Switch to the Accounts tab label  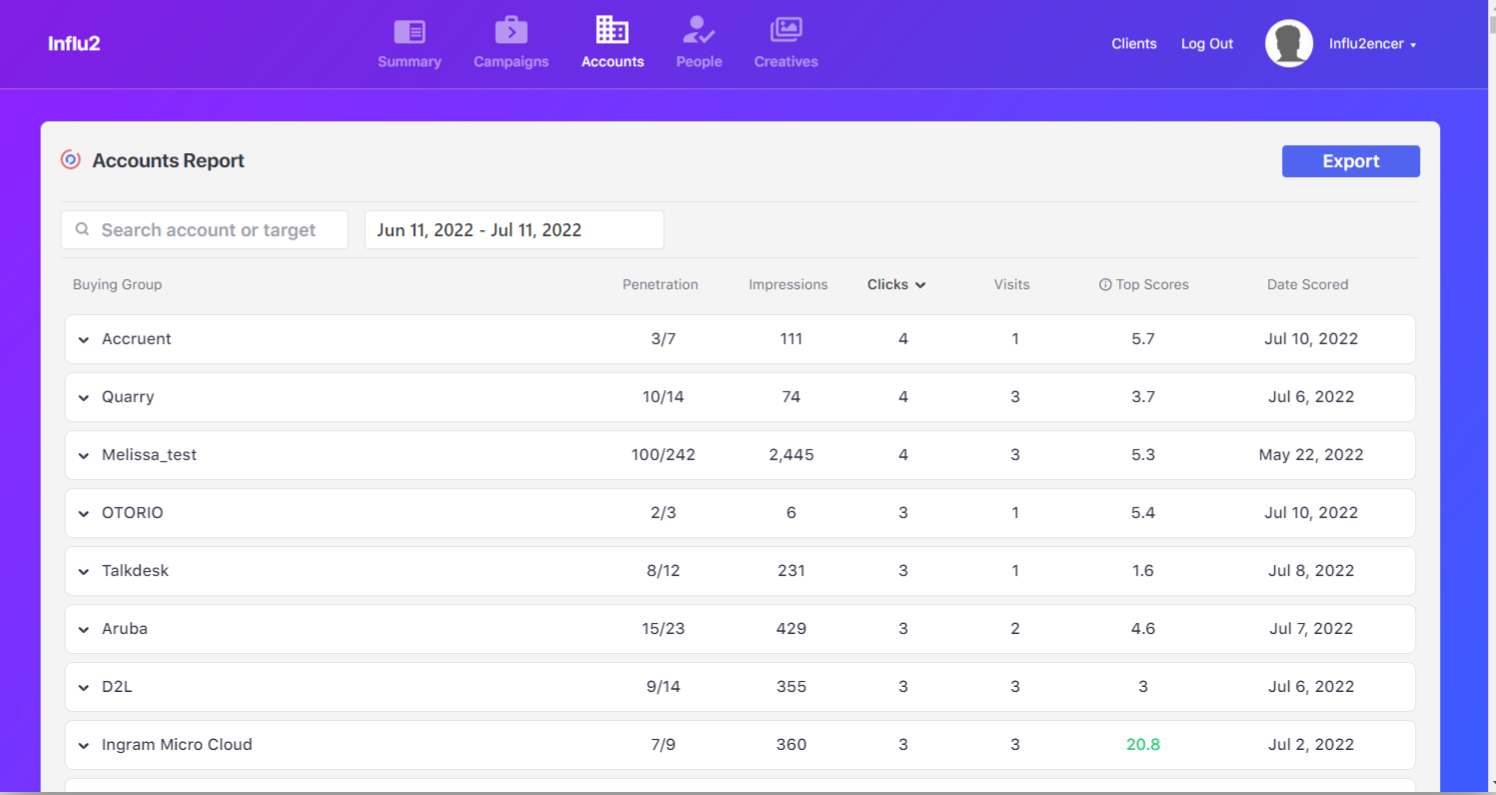tap(613, 62)
